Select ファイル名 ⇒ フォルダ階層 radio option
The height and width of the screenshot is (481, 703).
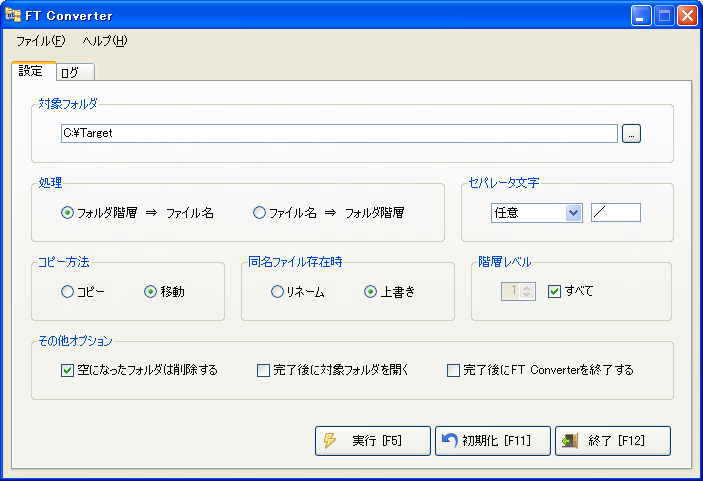(260, 212)
